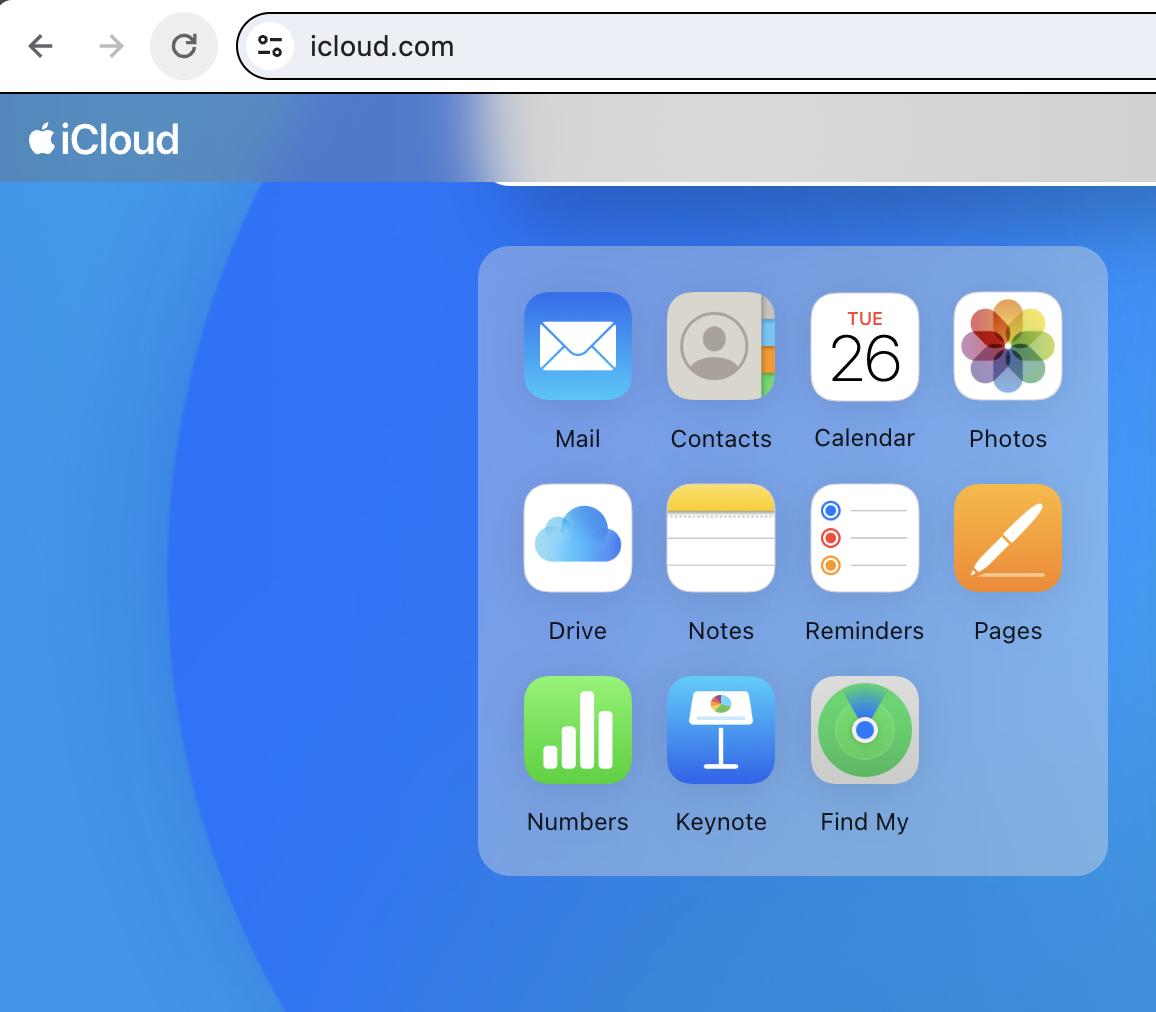Open the iCloud Drive icon

click(x=577, y=537)
